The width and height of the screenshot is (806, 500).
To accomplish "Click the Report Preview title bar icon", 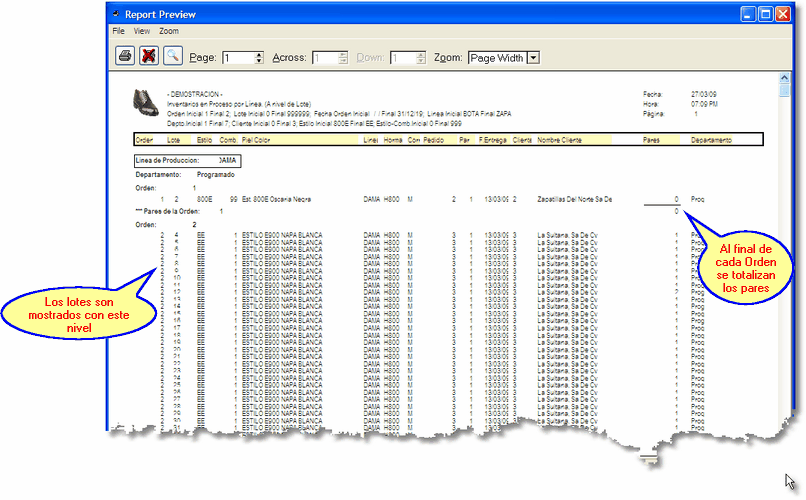I will point(117,15).
